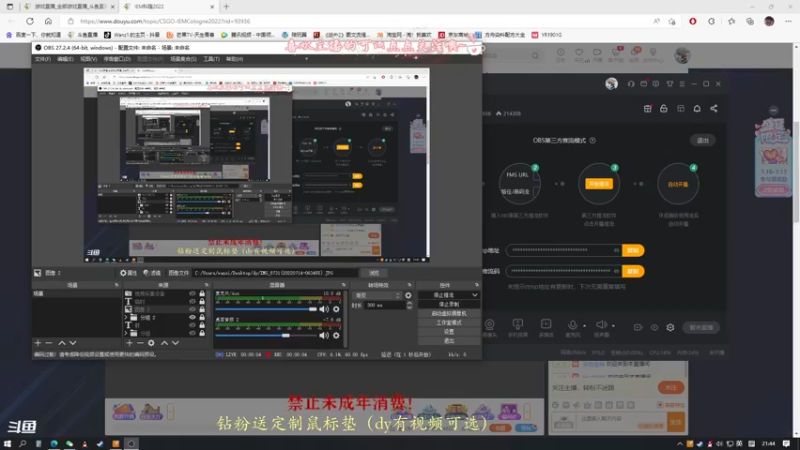Toggle visibility of the first text source
This screenshot has width=800, height=450.
[x=192, y=302]
